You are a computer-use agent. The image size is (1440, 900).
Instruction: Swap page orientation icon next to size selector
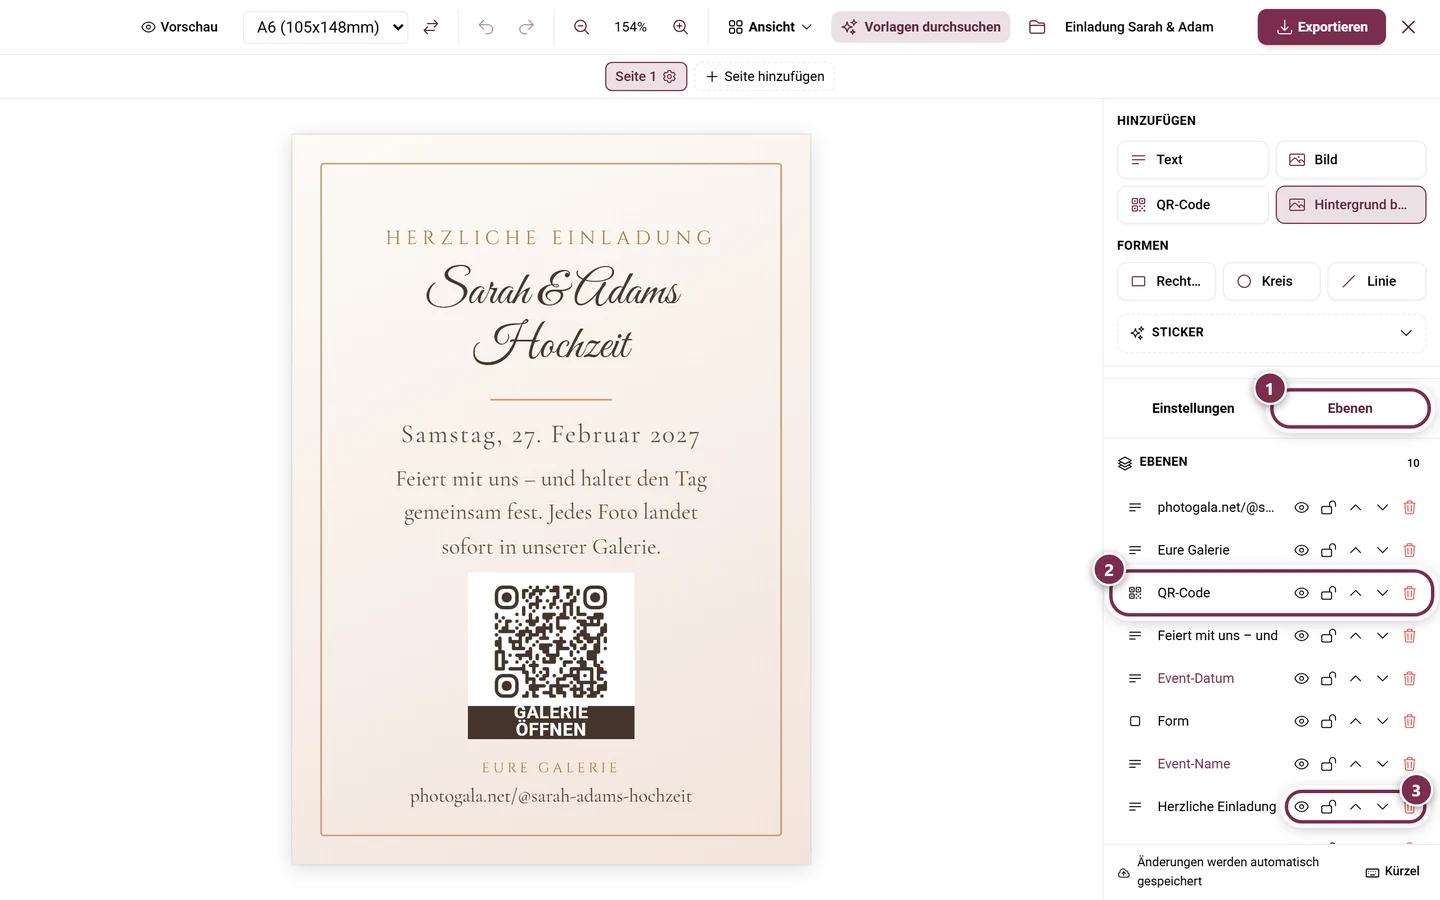pyautogui.click(x=431, y=27)
